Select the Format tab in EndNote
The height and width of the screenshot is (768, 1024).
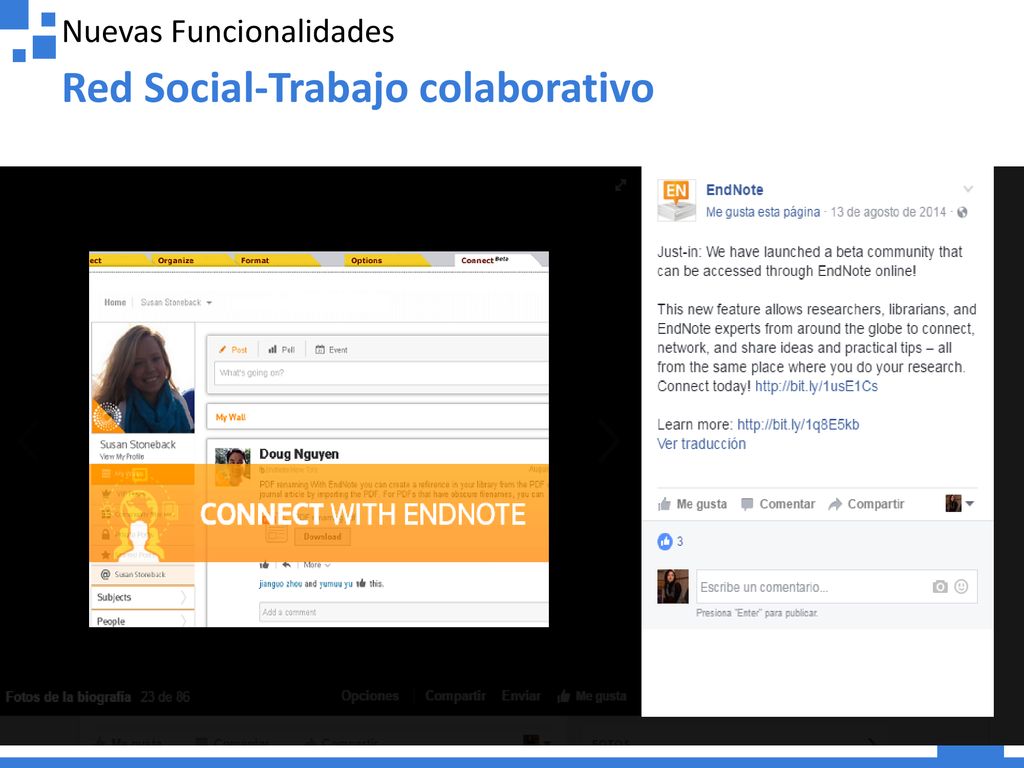click(255, 260)
